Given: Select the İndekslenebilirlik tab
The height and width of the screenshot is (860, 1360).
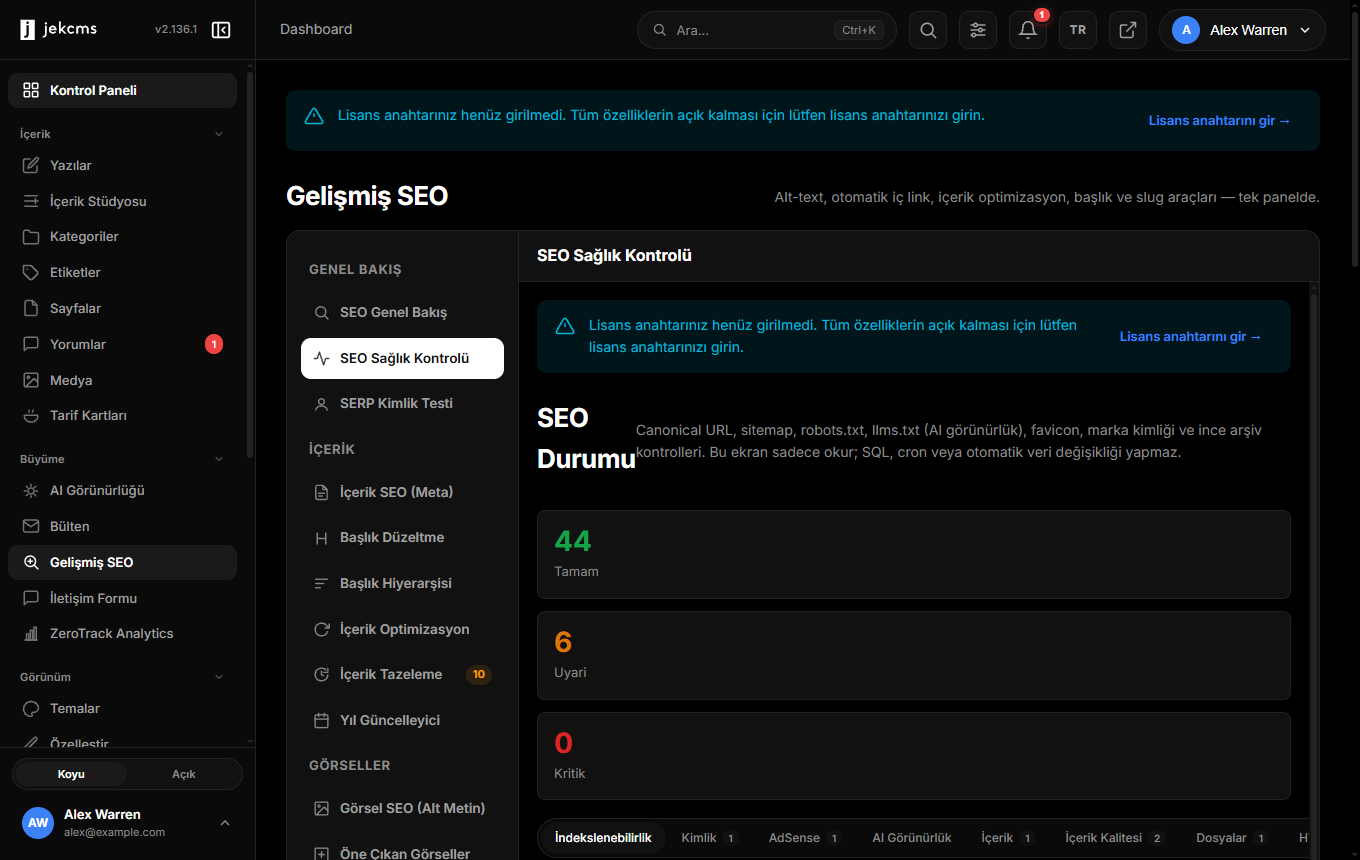Looking at the screenshot, I should coord(603,838).
